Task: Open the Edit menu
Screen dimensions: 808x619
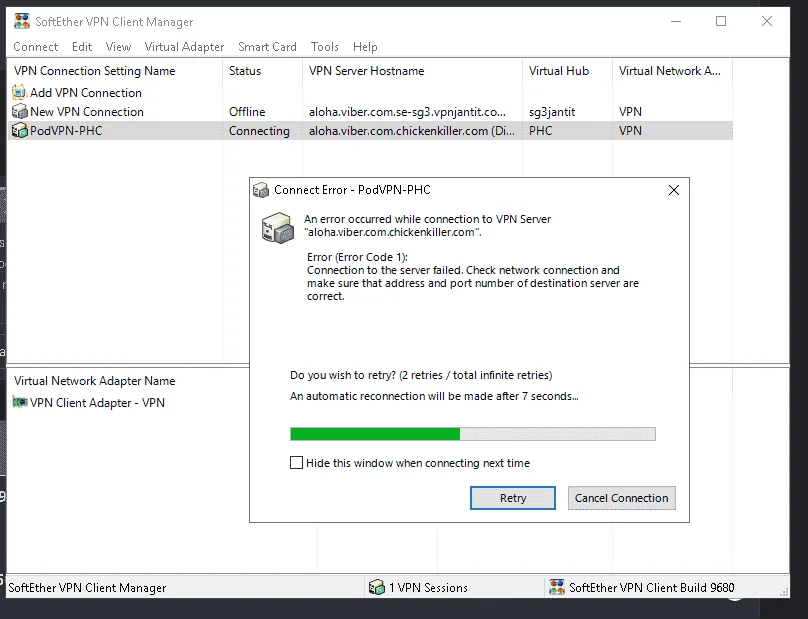Action: (82, 47)
